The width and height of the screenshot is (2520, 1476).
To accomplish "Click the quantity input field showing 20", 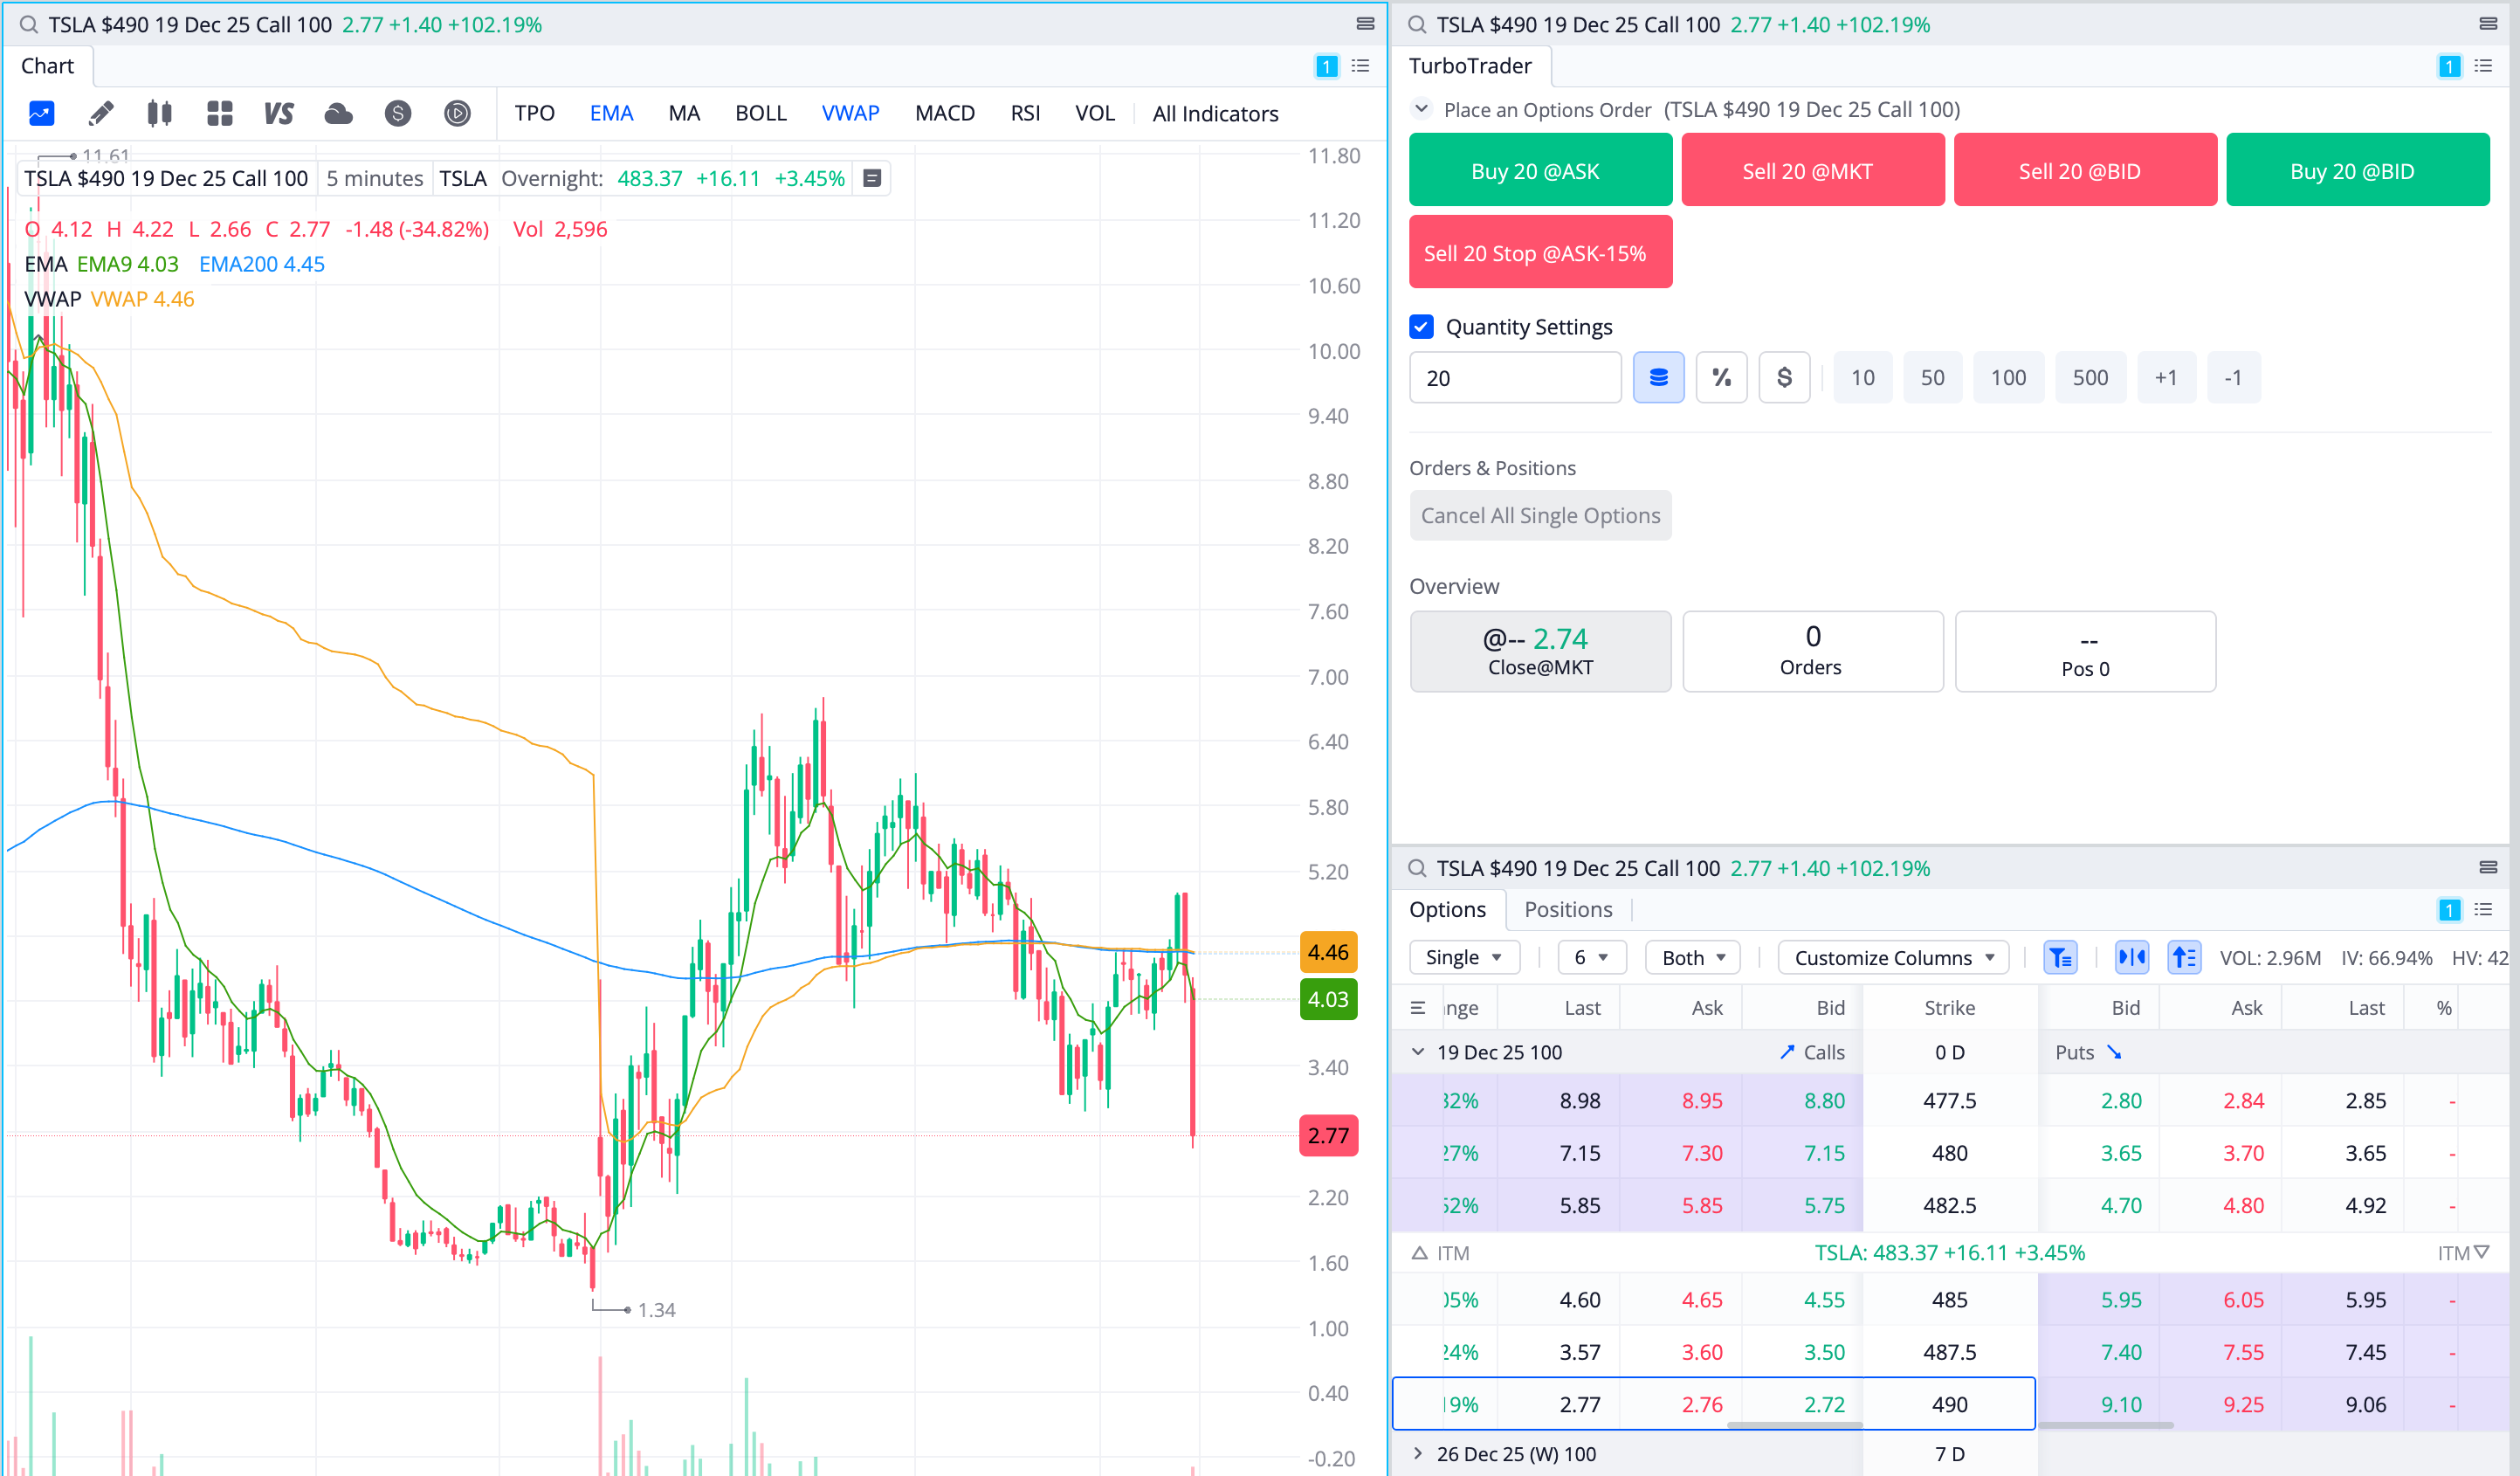I will point(1514,378).
